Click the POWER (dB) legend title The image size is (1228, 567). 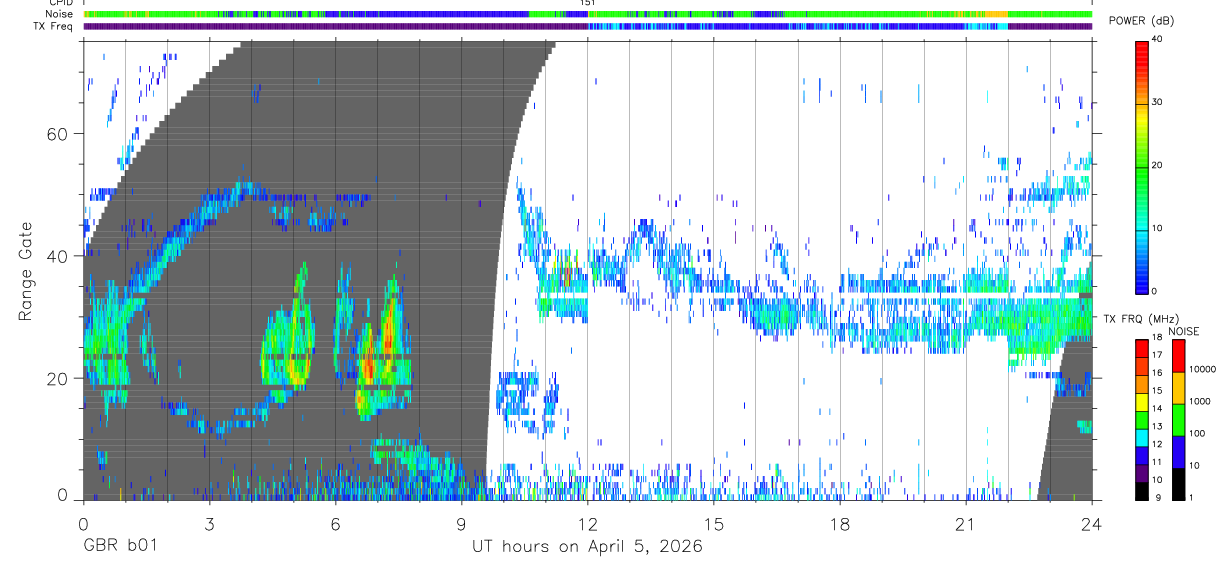pos(1139,22)
